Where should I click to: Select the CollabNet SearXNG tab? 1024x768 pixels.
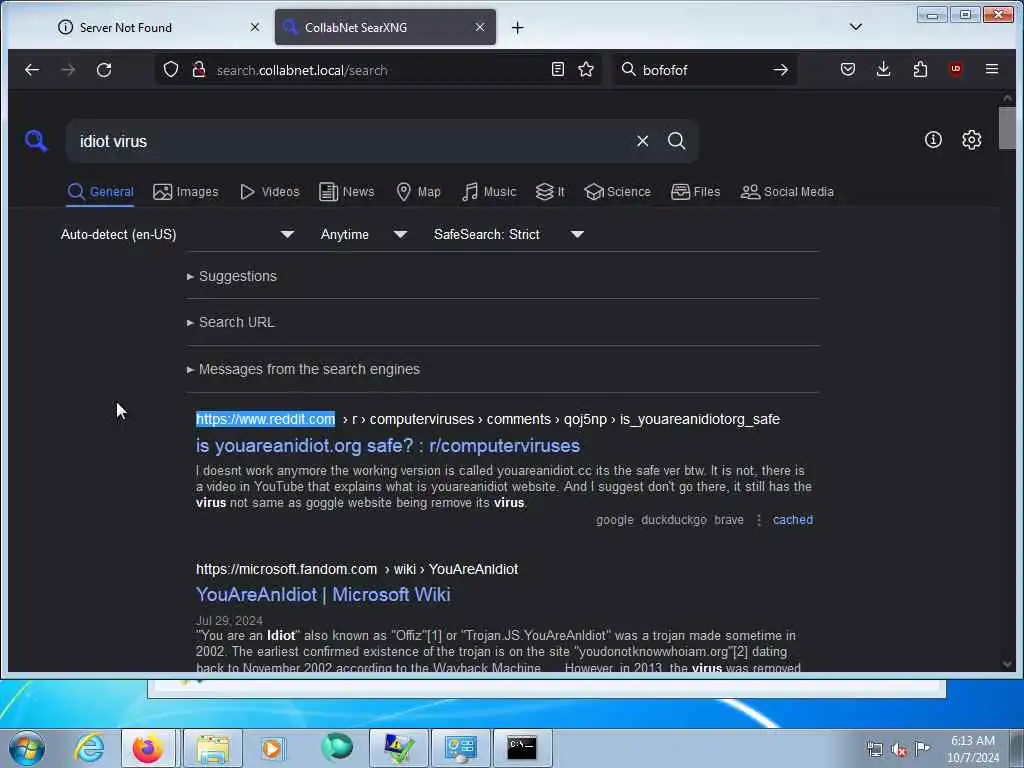[385, 27]
